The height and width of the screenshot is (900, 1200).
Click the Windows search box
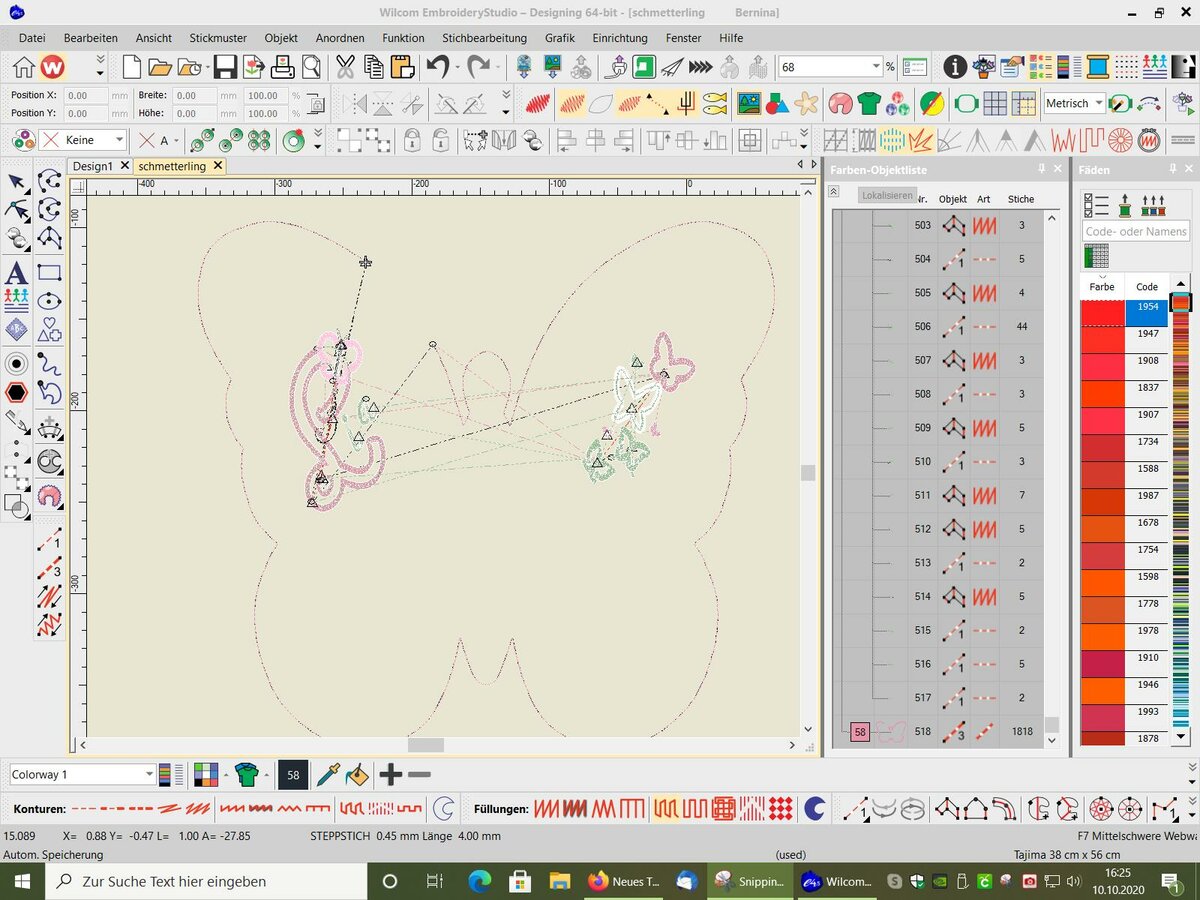click(206, 881)
